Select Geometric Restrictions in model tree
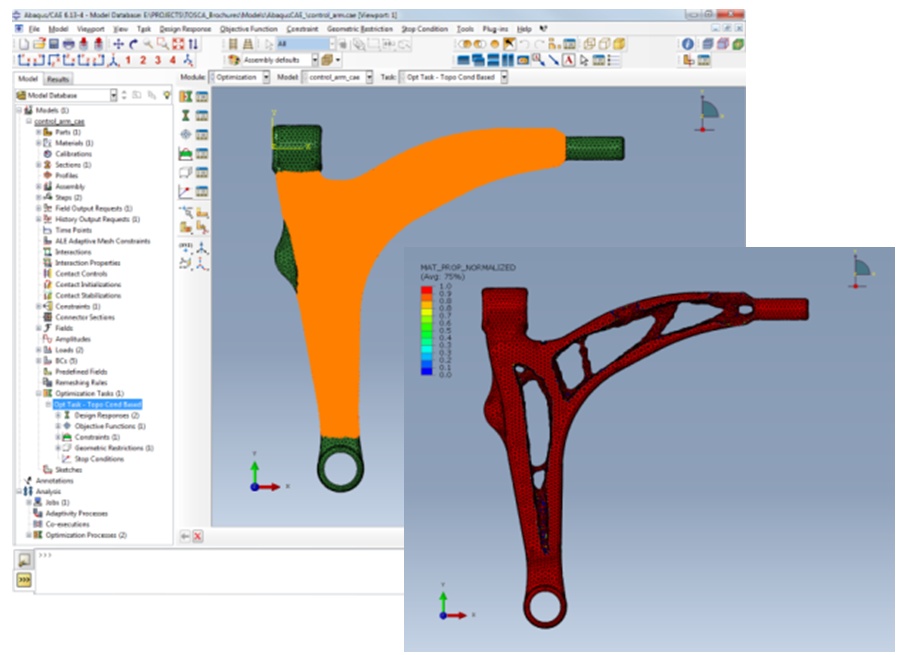 click(114, 448)
